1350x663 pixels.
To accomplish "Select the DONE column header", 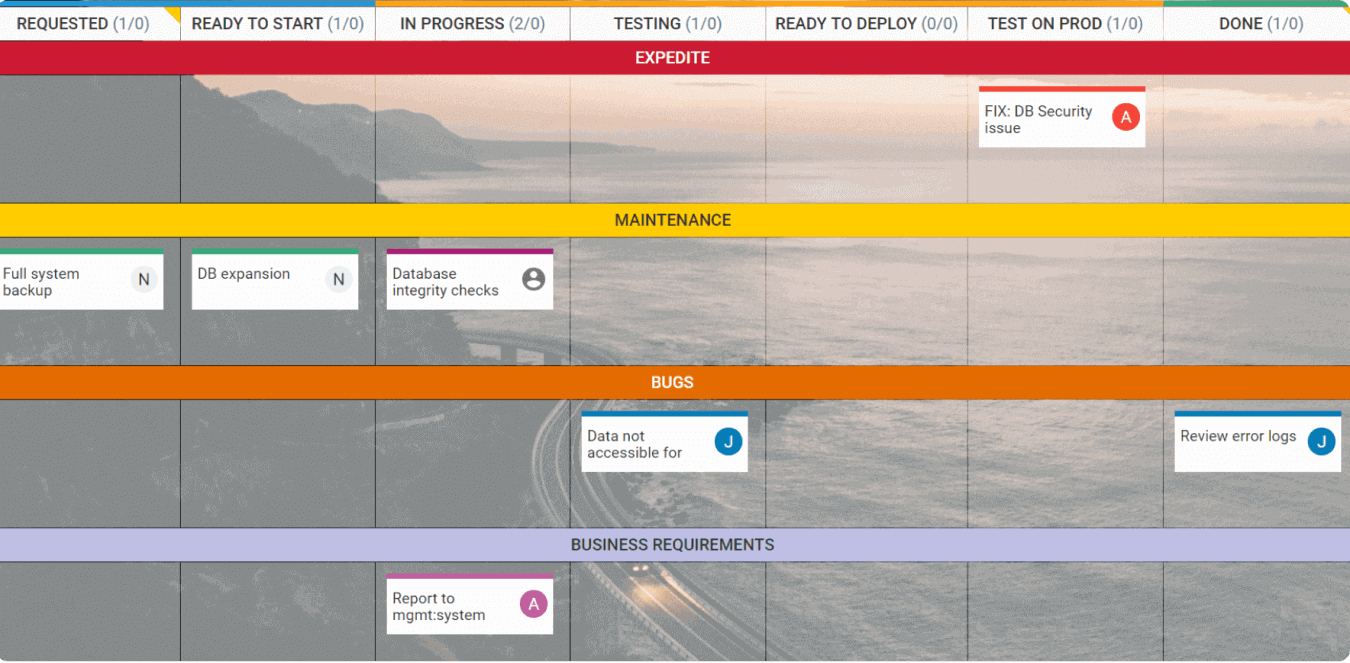I will (x=1255, y=23).
